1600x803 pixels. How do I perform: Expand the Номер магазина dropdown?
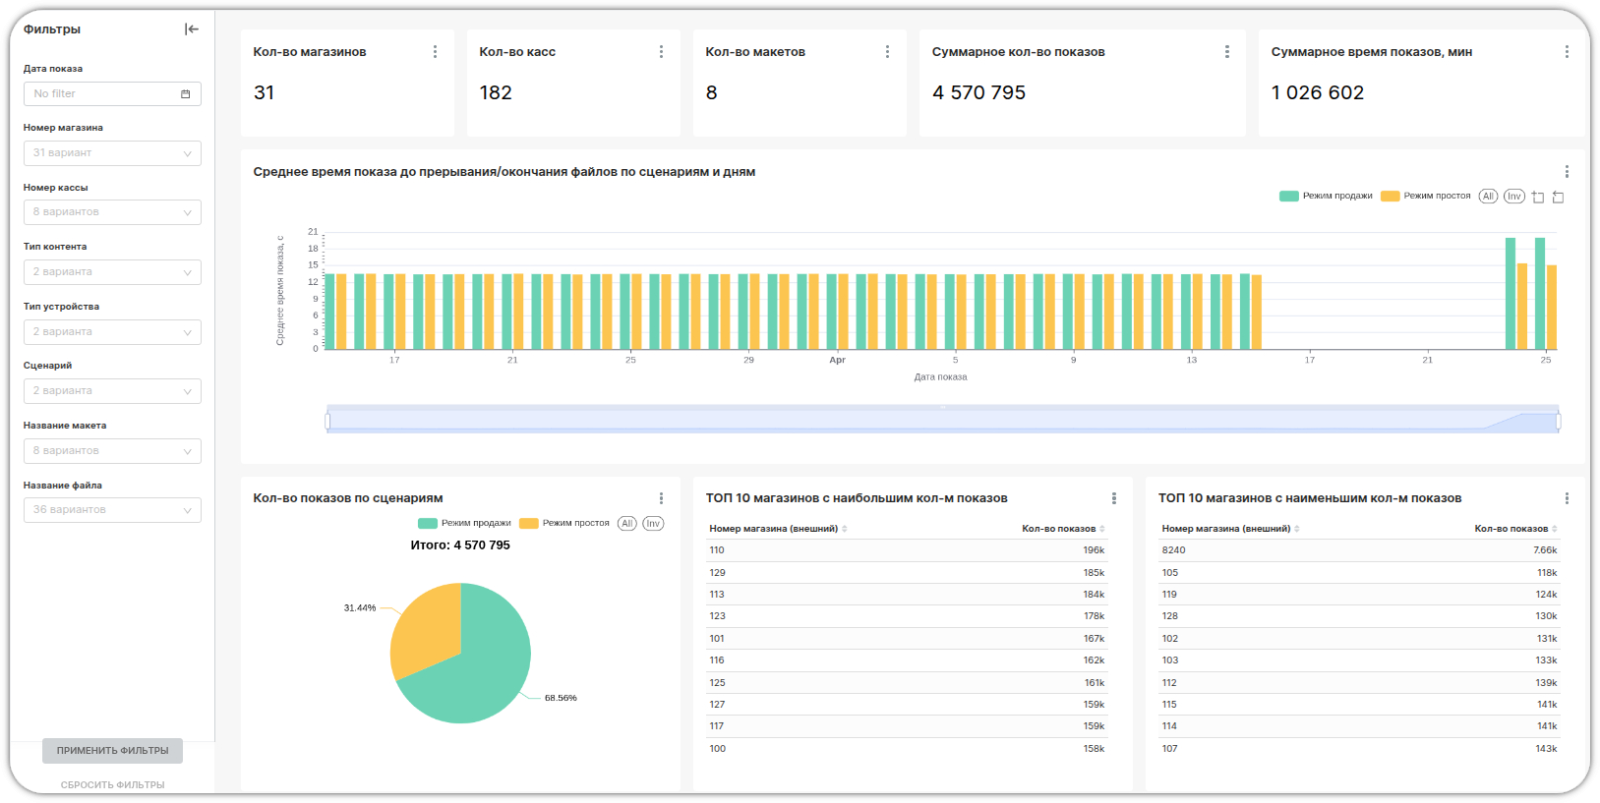tap(112, 153)
